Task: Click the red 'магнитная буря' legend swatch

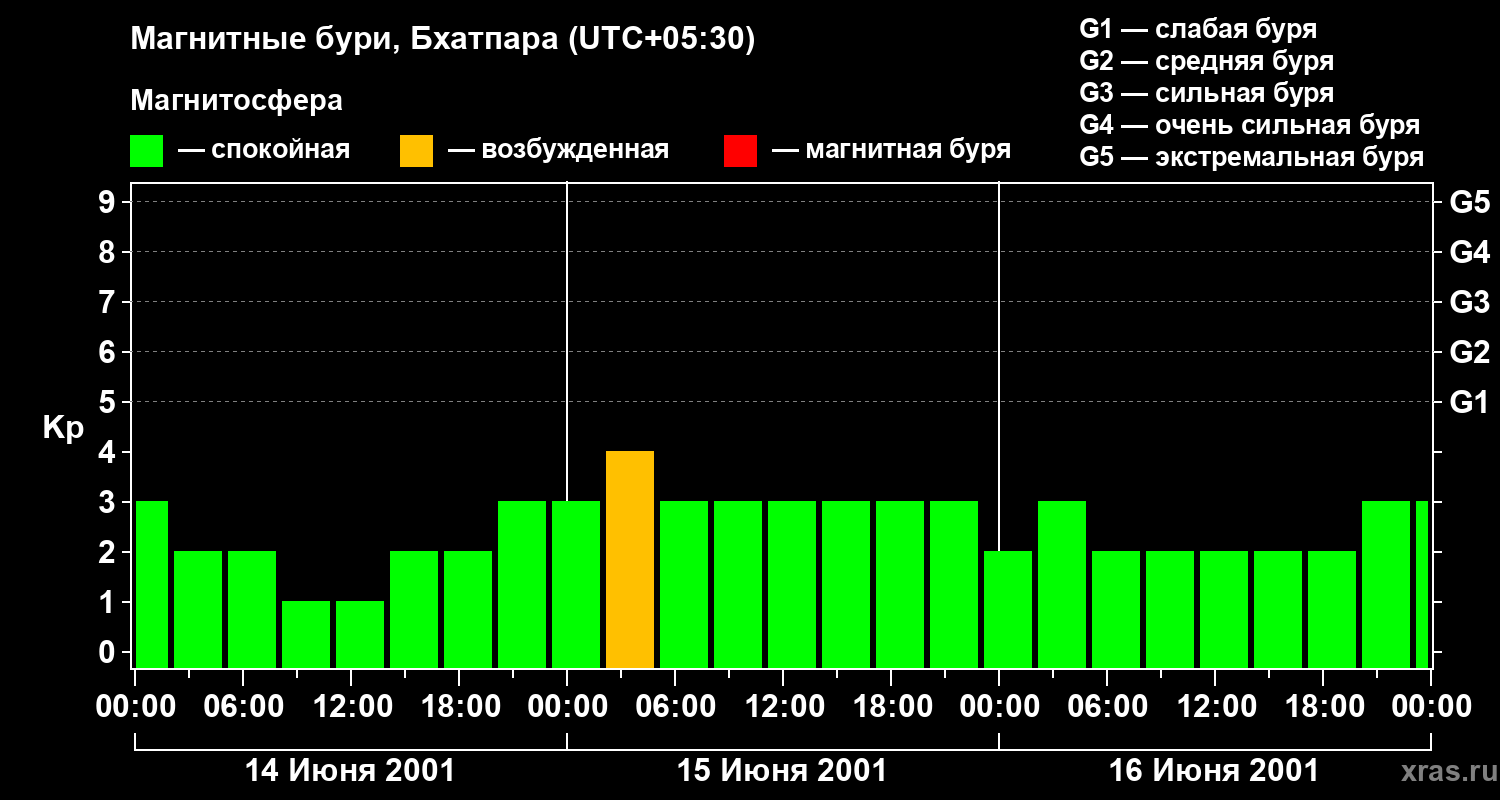Action: (x=740, y=151)
